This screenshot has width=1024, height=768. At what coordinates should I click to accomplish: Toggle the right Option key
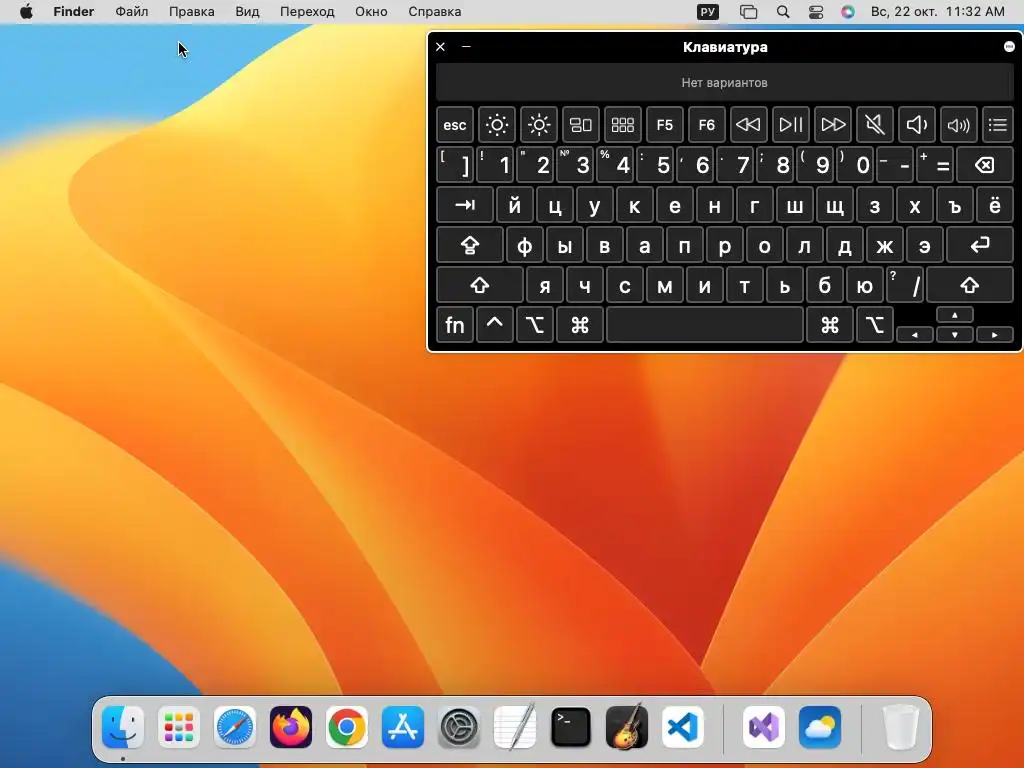tap(875, 325)
